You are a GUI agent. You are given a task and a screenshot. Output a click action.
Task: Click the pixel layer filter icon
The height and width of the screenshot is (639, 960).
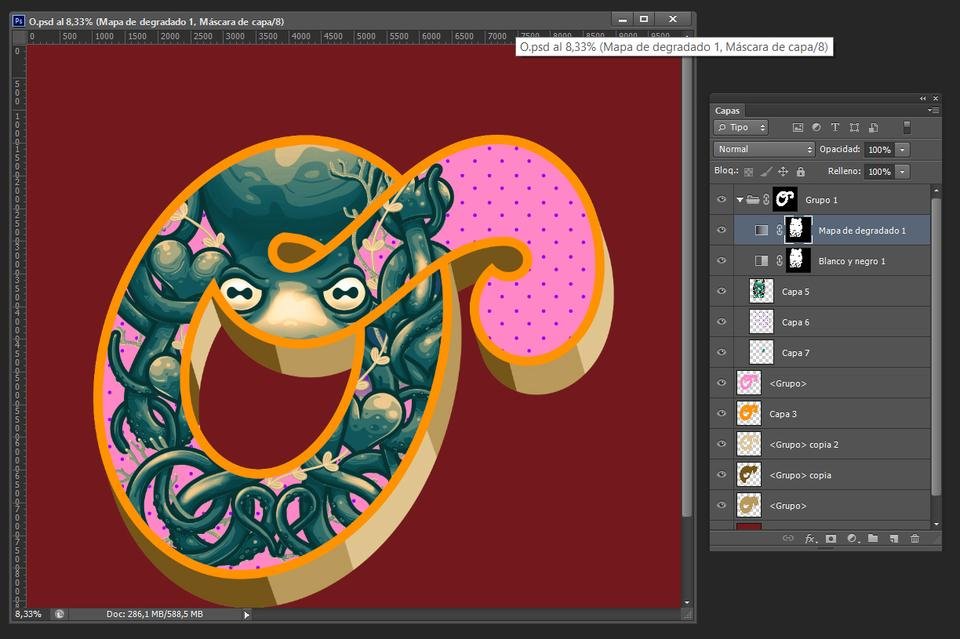pos(797,127)
